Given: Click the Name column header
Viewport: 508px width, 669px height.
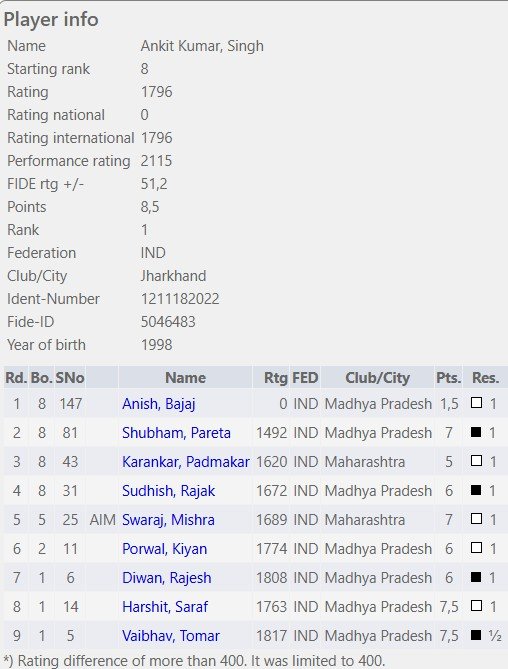Looking at the screenshot, I should tap(185, 378).
